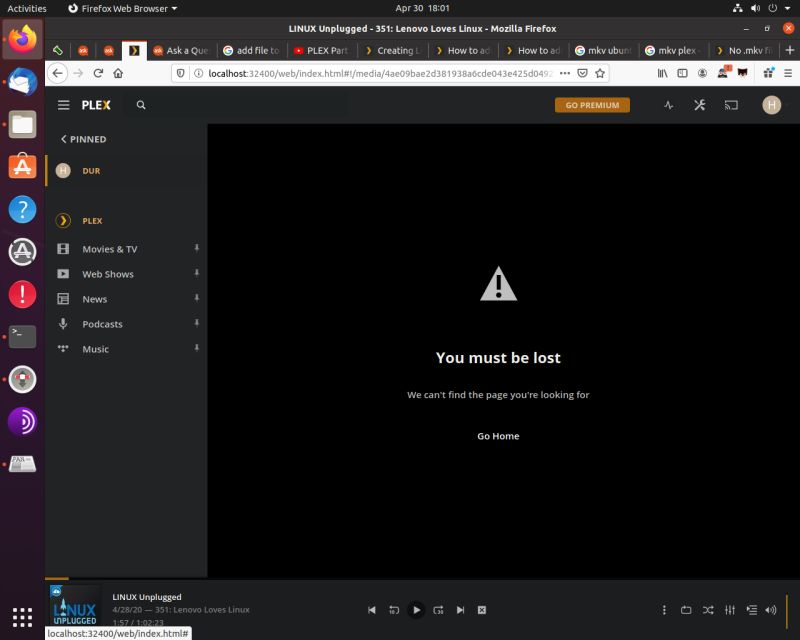The width and height of the screenshot is (800, 640).
Task: Open the activity status icon
Action: coord(668,105)
